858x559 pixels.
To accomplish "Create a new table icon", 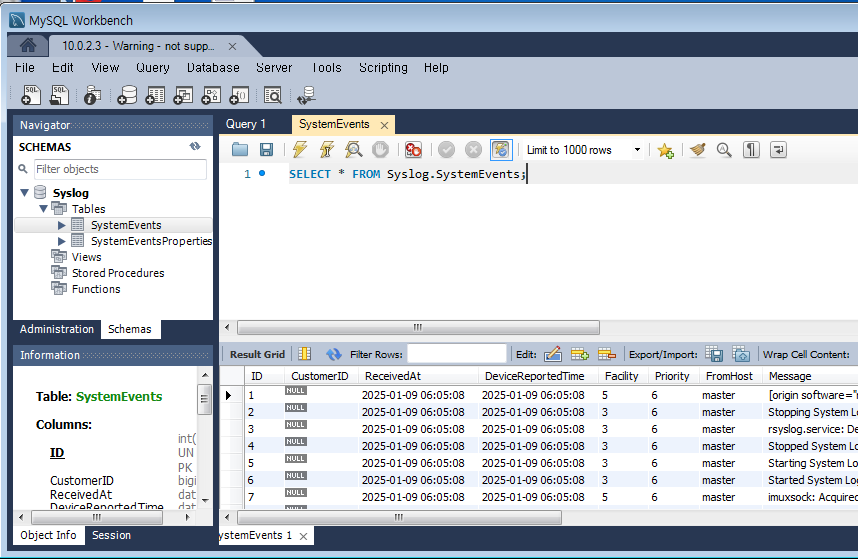I will click(155, 95).
